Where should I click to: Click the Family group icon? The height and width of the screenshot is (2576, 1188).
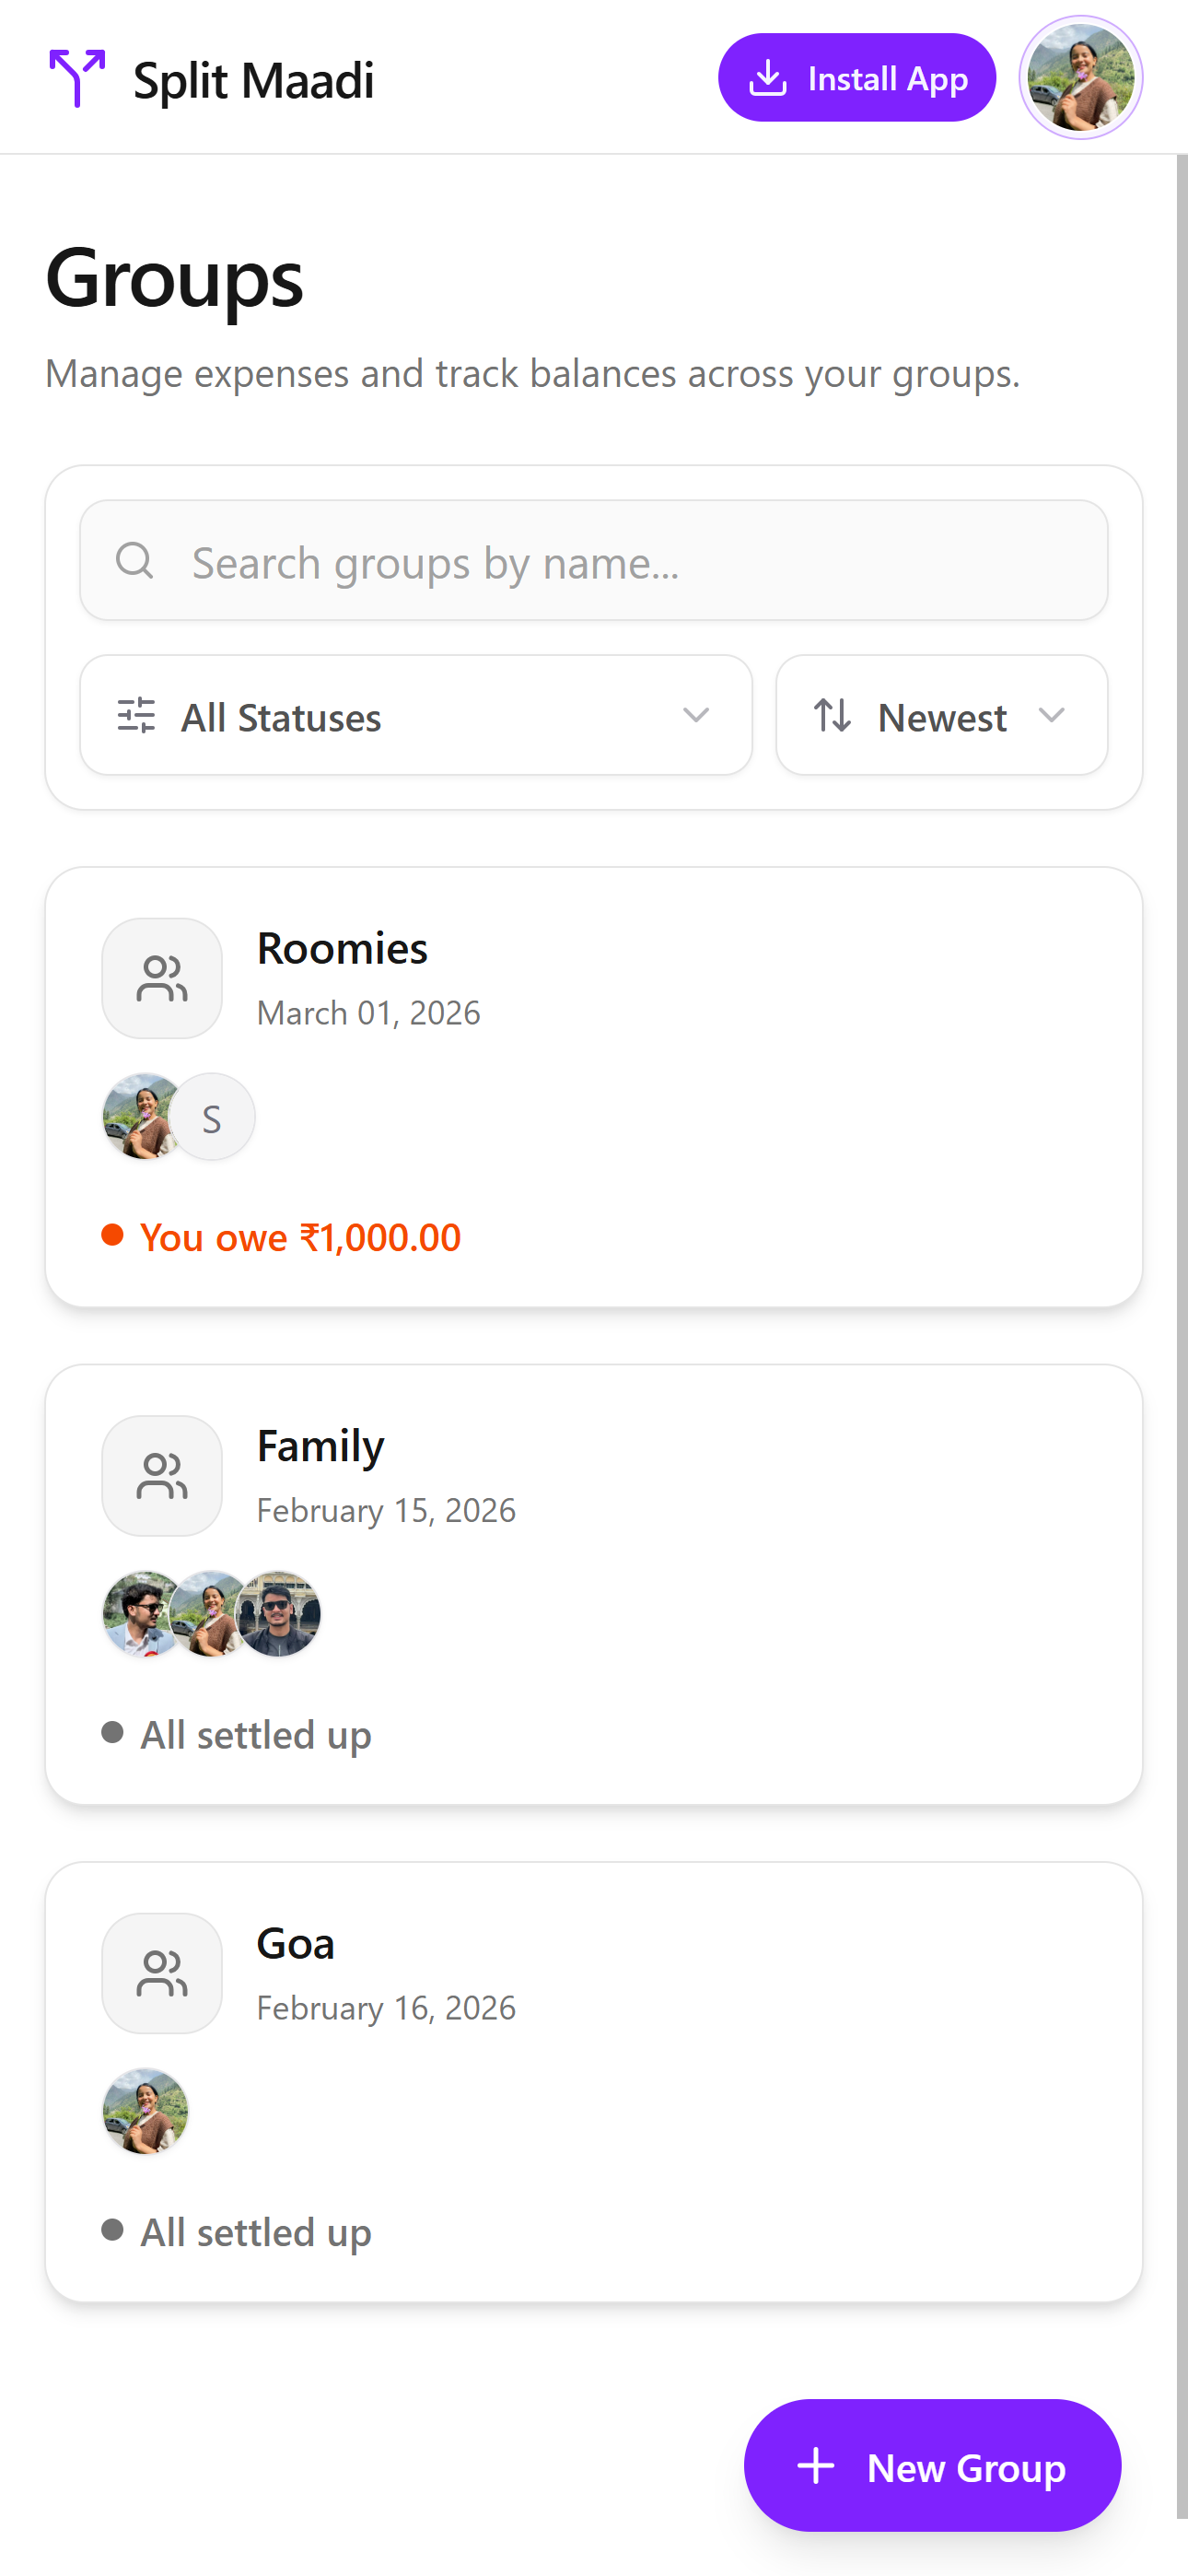pyautogui.click(x=162, y=1475)
